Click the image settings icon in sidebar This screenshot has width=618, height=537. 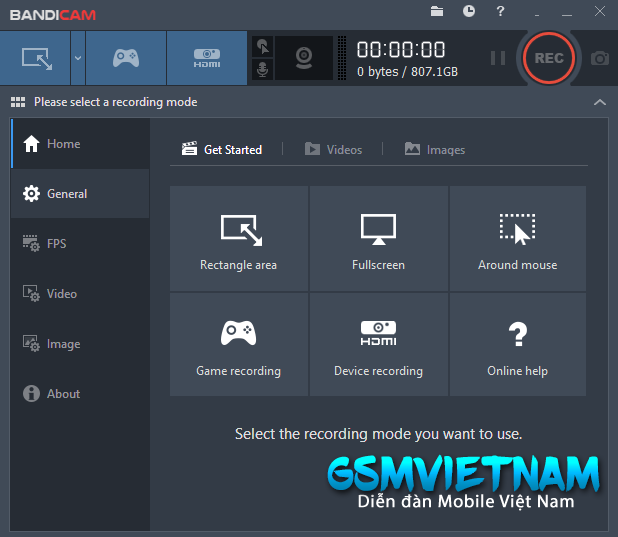[31, 343]
